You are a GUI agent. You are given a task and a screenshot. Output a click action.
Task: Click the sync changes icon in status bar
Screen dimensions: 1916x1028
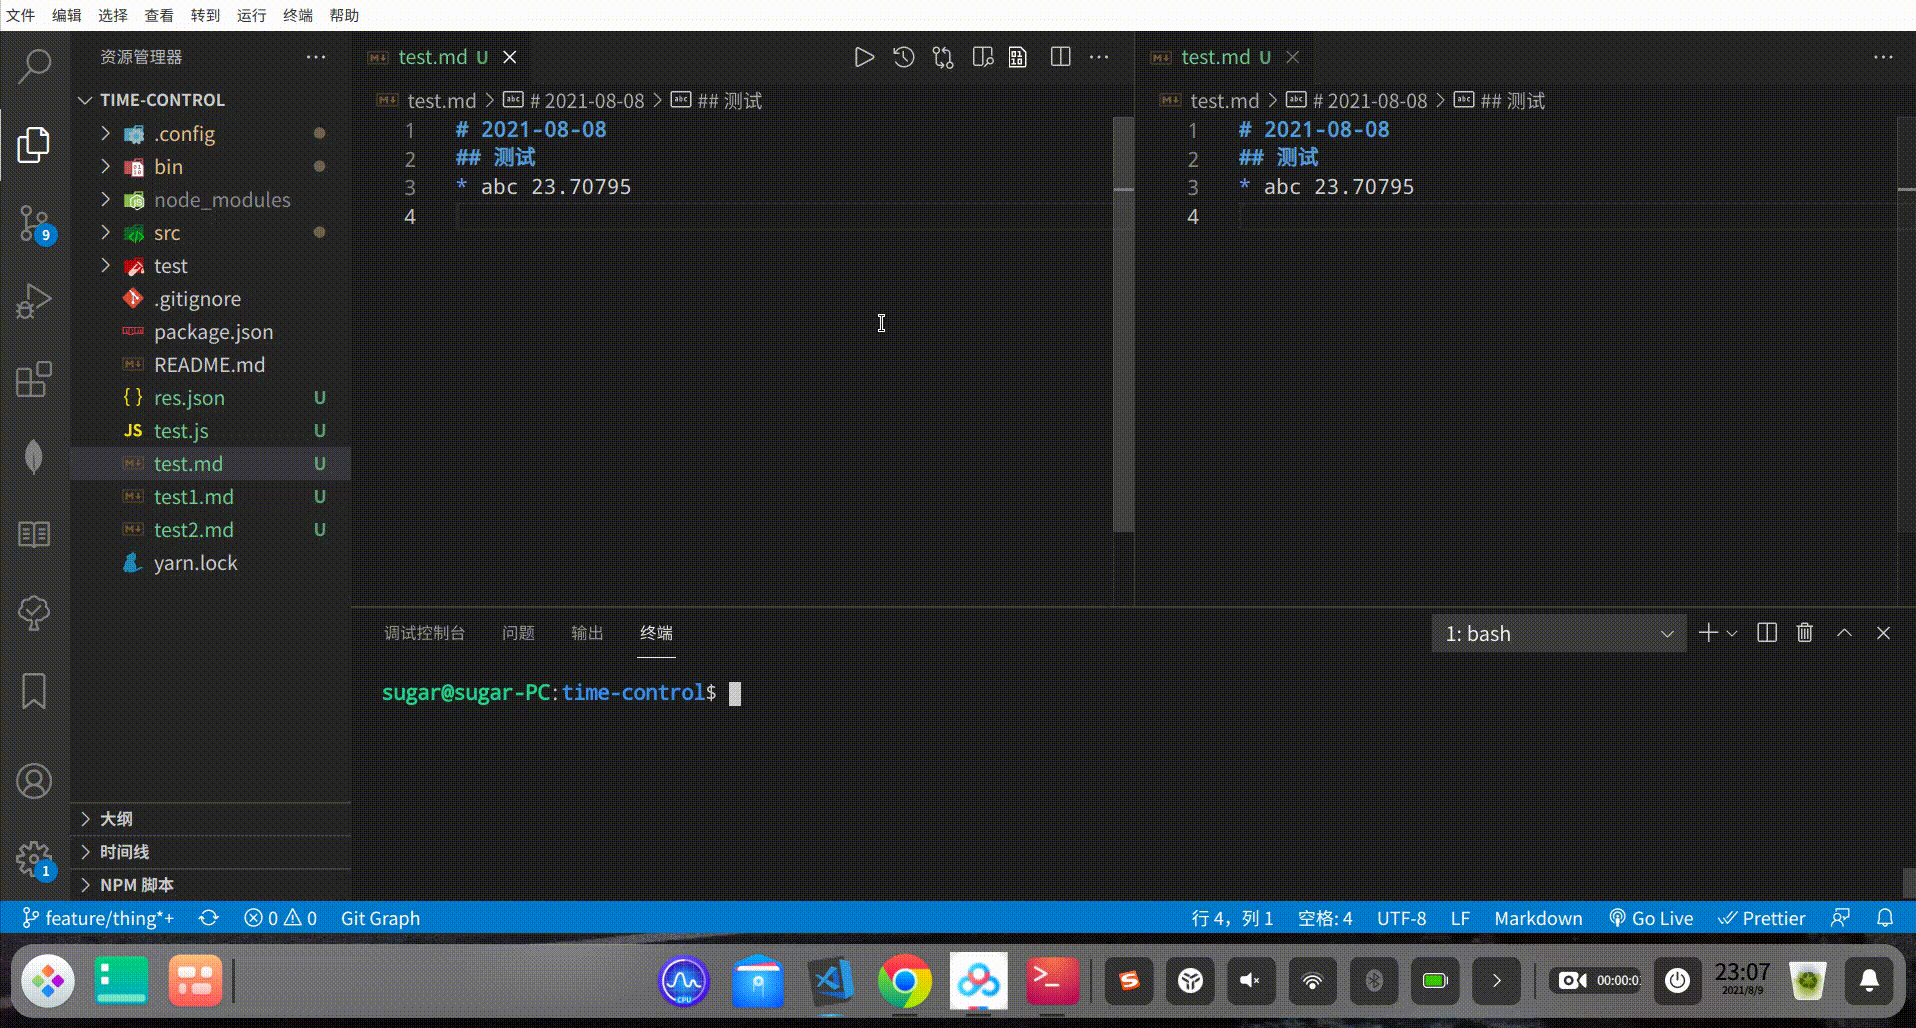pos(208,918)
